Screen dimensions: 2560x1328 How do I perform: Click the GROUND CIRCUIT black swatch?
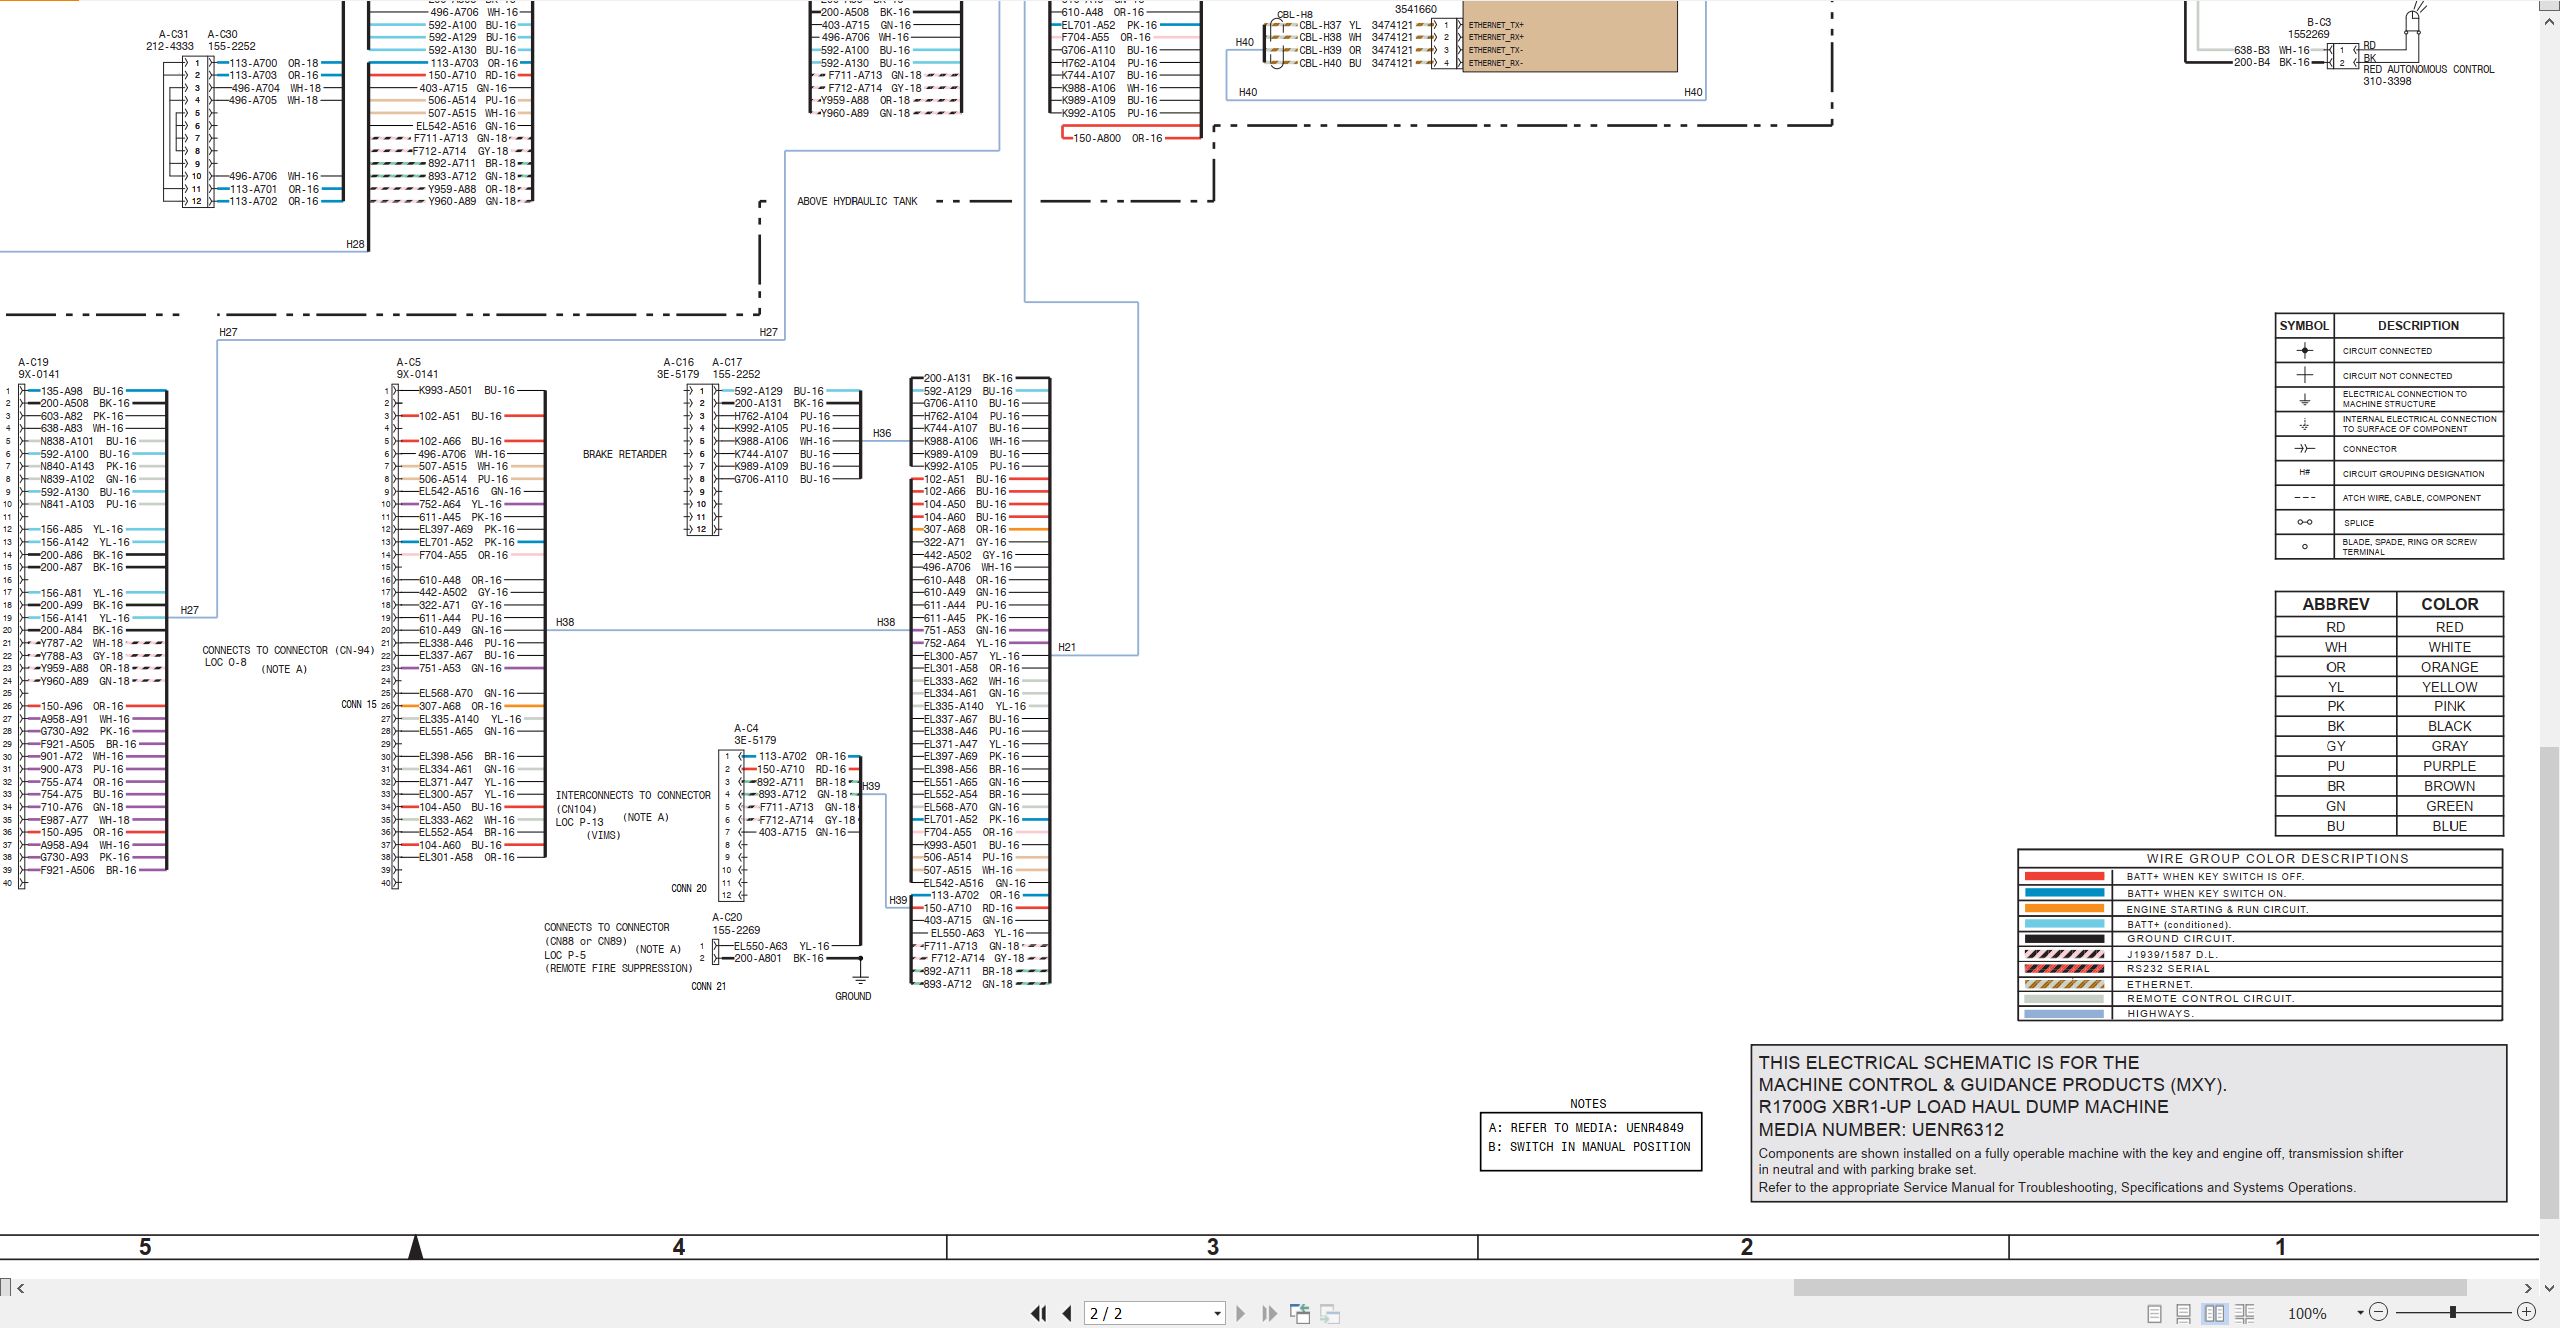coord(2064,939)
